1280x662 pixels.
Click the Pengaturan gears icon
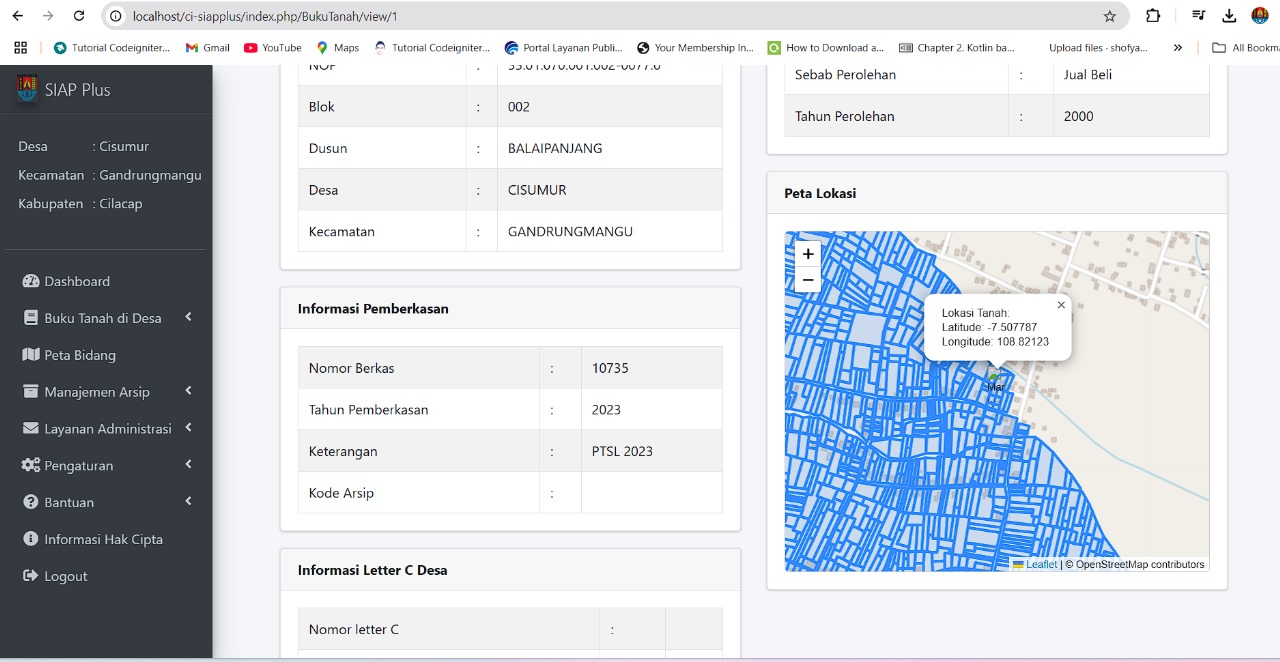(x=30, y=466)
